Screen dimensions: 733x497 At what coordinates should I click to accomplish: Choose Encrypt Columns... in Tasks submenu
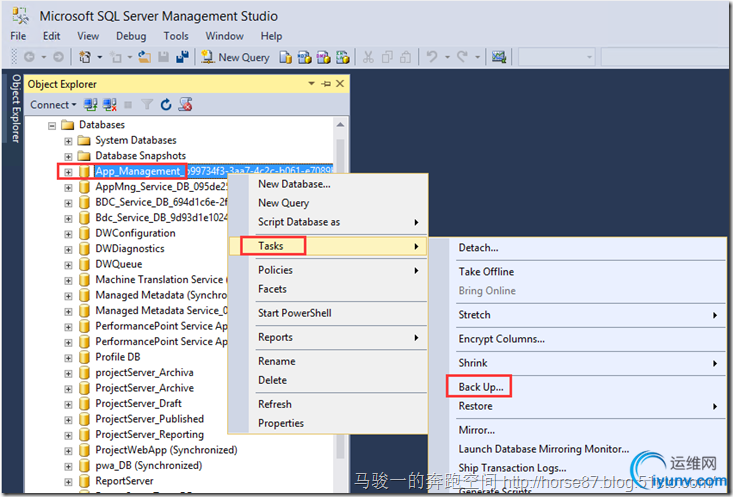click(577, 339)
